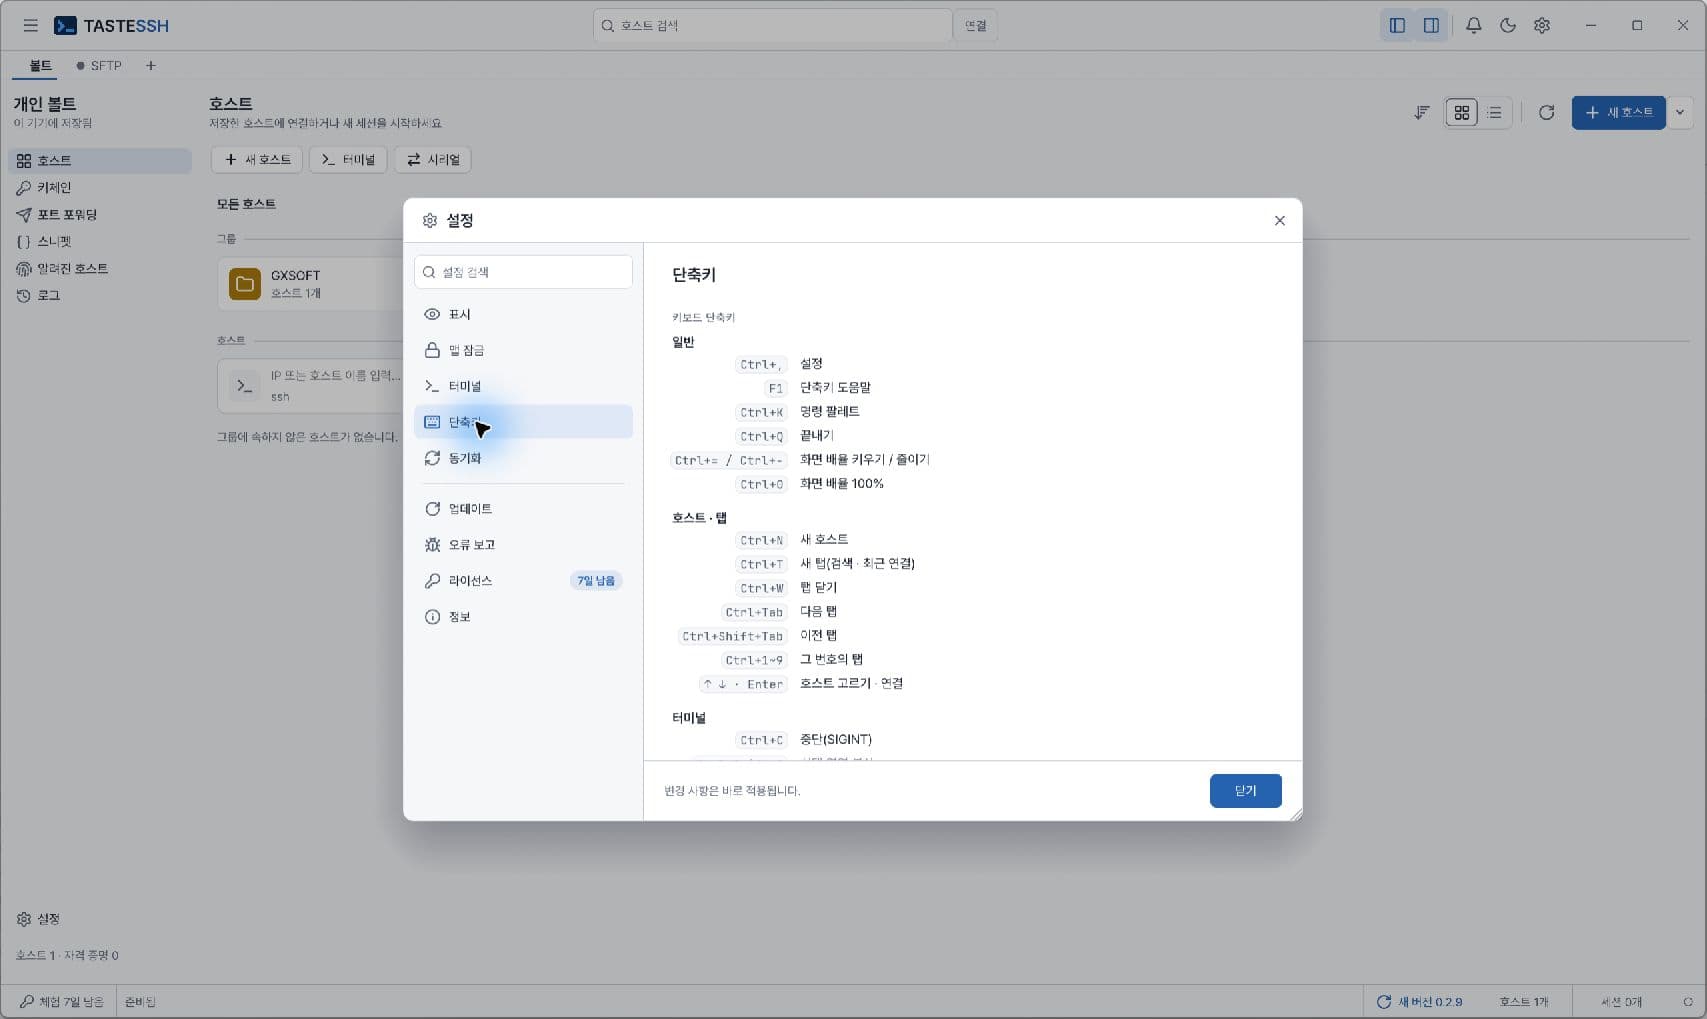Switch to grid view of hosts
This screenshot has height=1019, width=1707.
pyautogui.click(x=1462, y=113)
